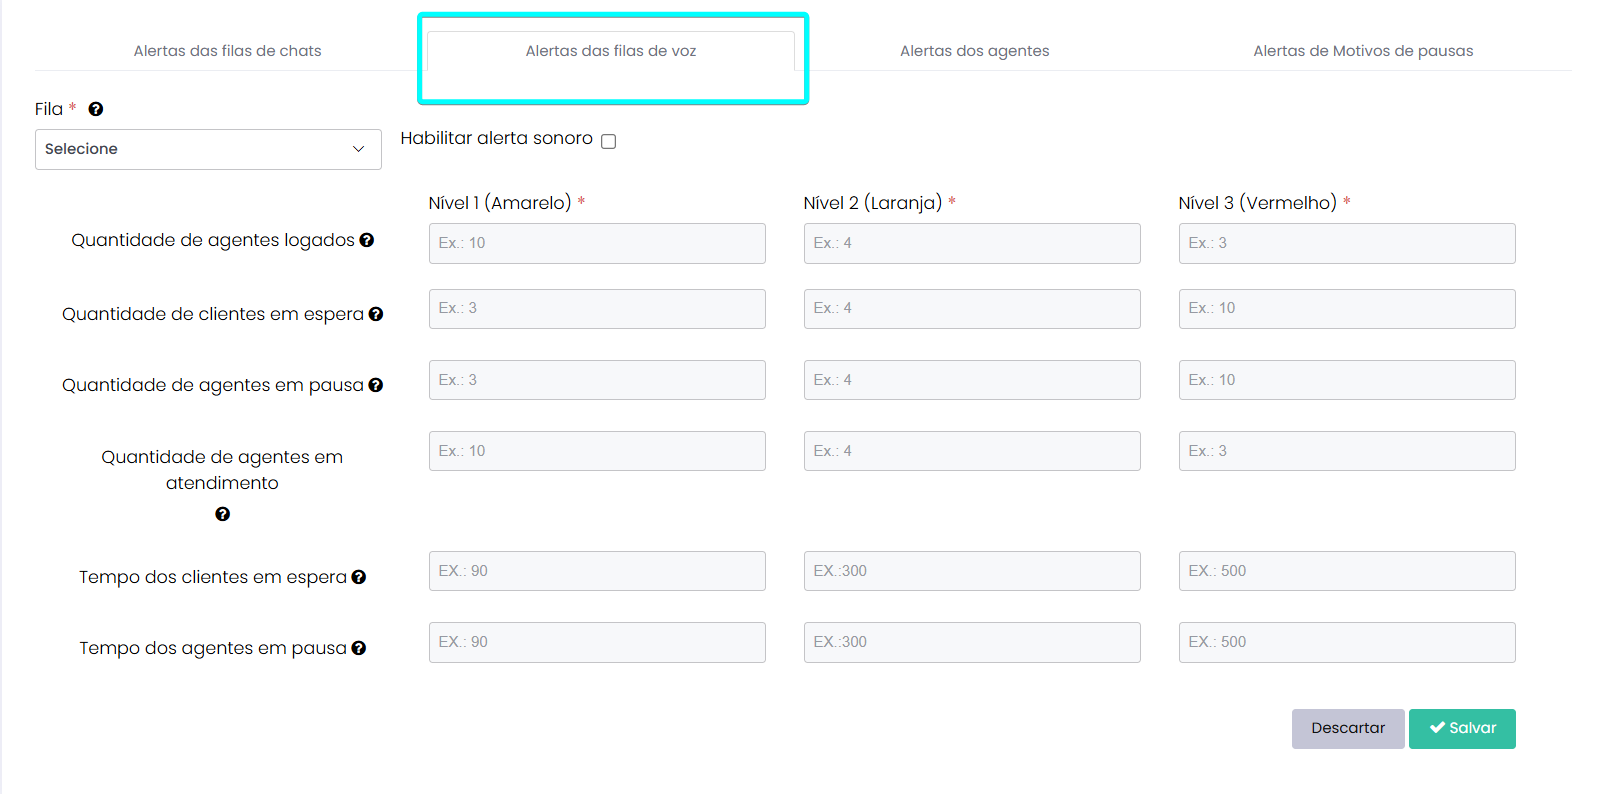Click Nível 2 field for clientes em espera
1604x794 pixels.
[971, 308]
